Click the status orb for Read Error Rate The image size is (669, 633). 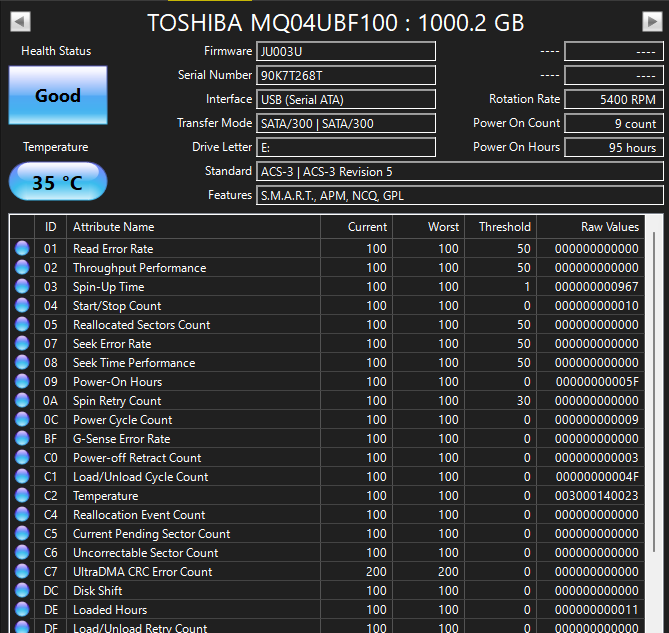click(x=22, y=248)
